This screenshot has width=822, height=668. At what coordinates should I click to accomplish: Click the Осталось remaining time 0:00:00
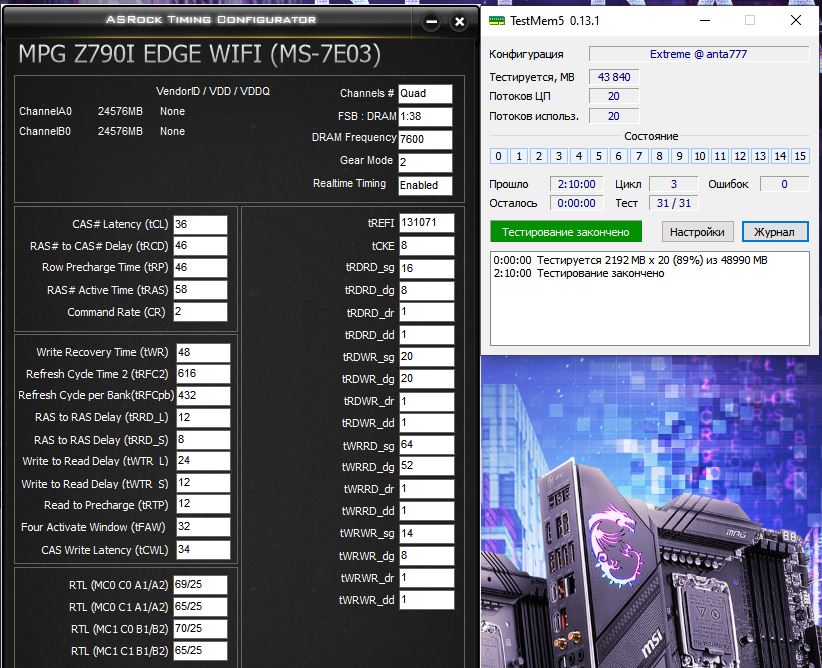tap(576, 203)
